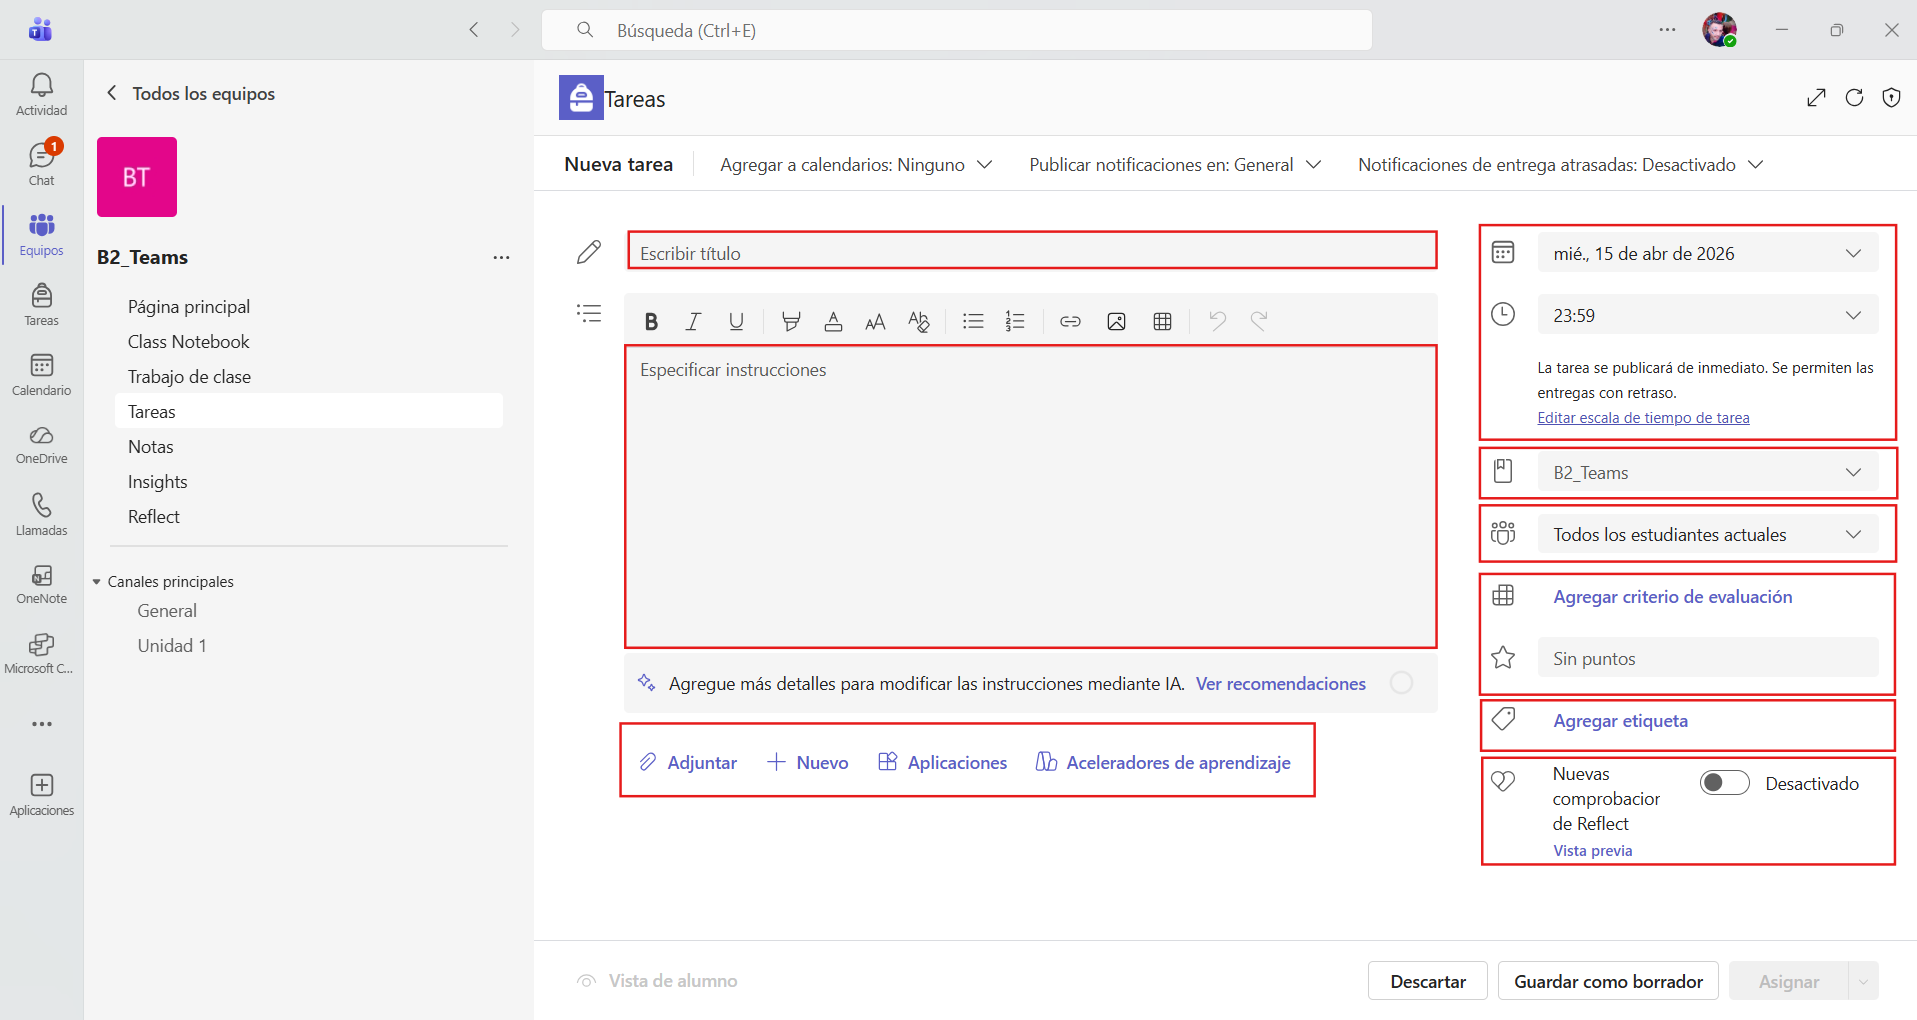Open Trabajo de clase

189,376
